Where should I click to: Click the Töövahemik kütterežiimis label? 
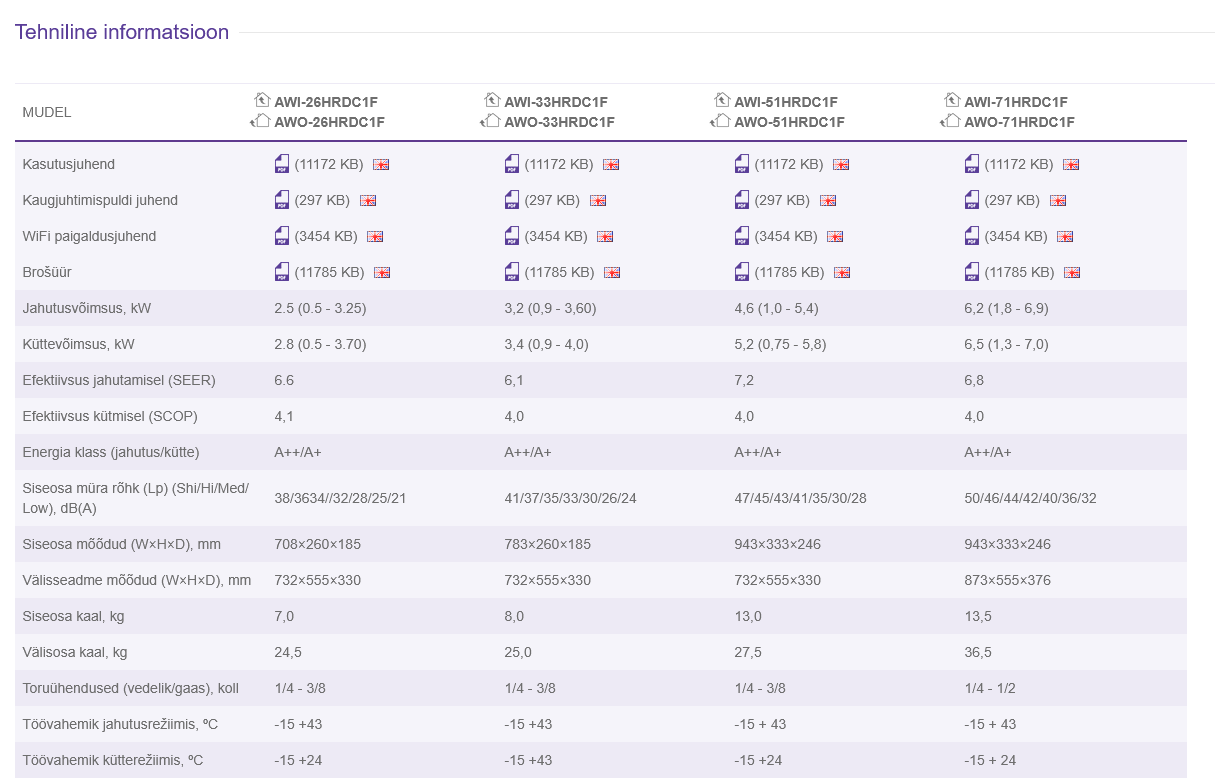tap(113, 760)
